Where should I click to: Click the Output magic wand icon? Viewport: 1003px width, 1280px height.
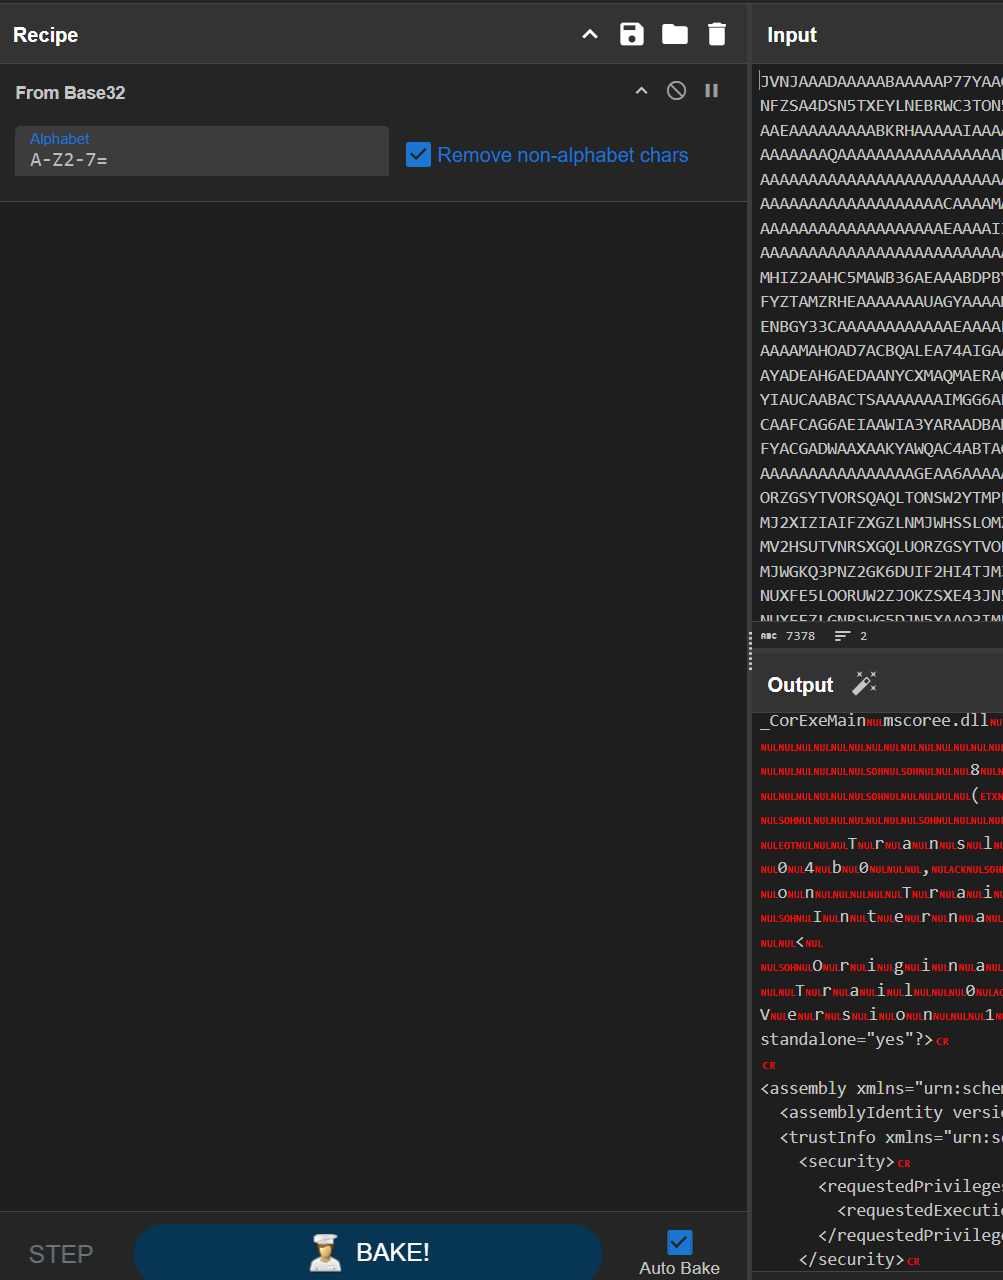(x=864, y=684)
